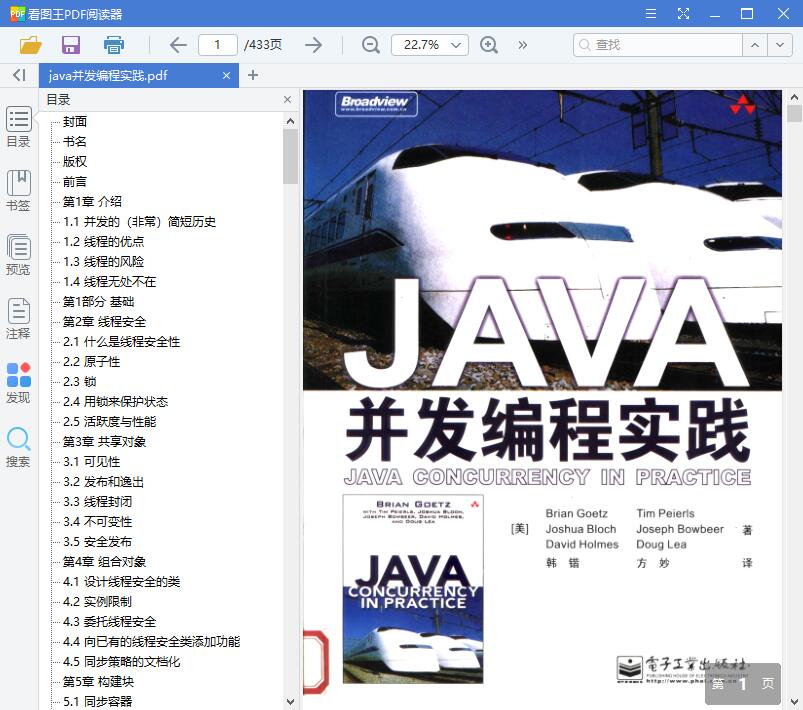The image size is (803, 710).
Task: Open the 注释 annotations sidebar panel
Action: pos(18,319)
